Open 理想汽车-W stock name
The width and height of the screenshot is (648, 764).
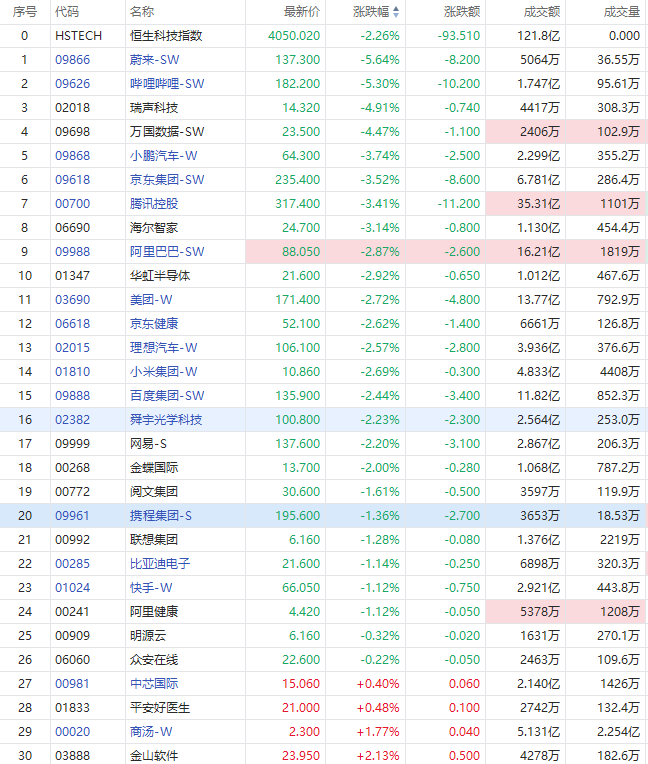(164, 347)
